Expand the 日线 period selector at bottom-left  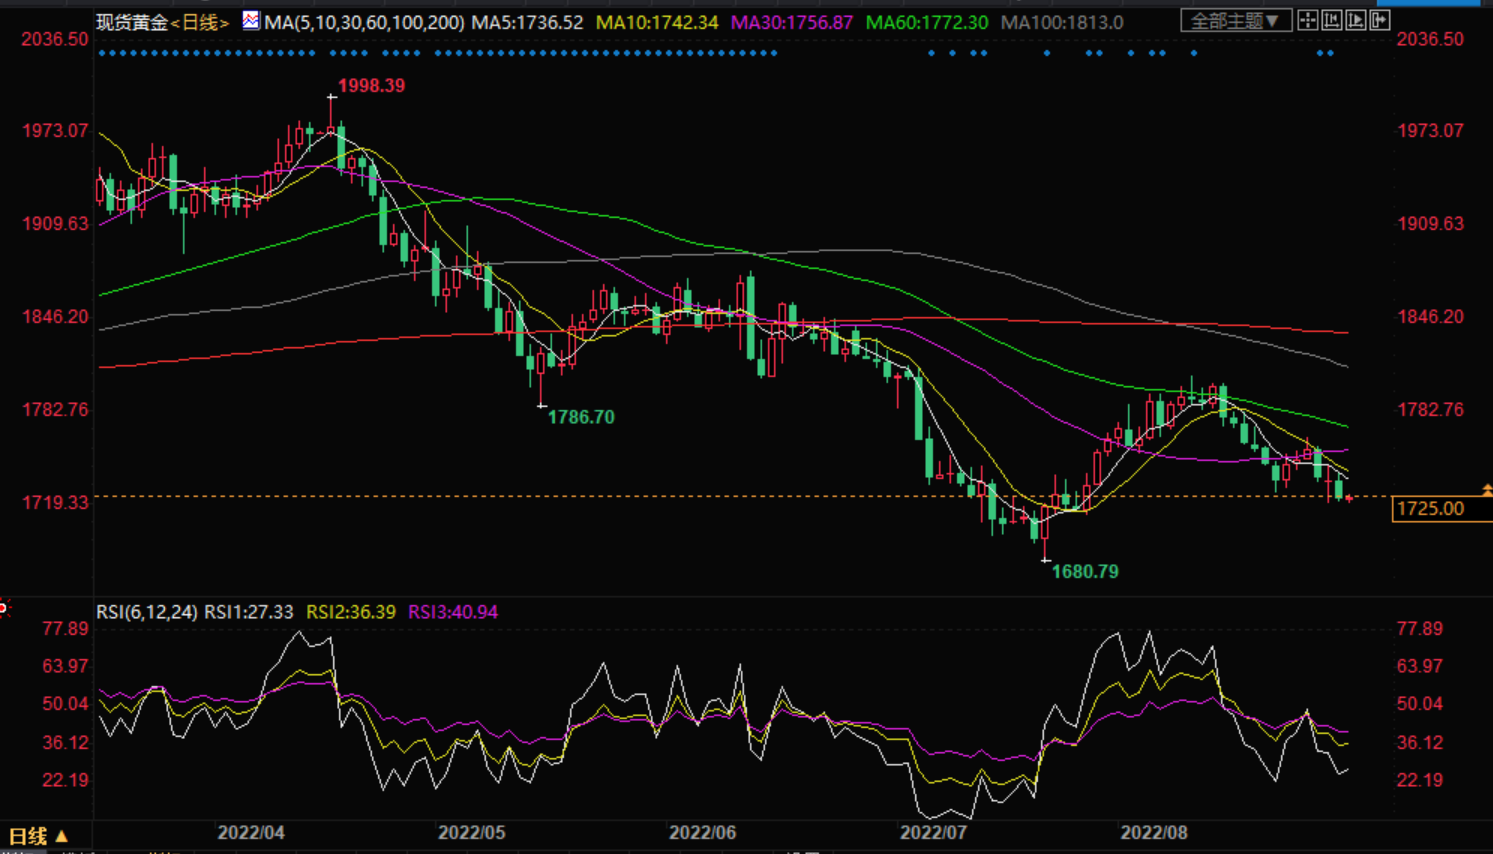click(38, 836)
